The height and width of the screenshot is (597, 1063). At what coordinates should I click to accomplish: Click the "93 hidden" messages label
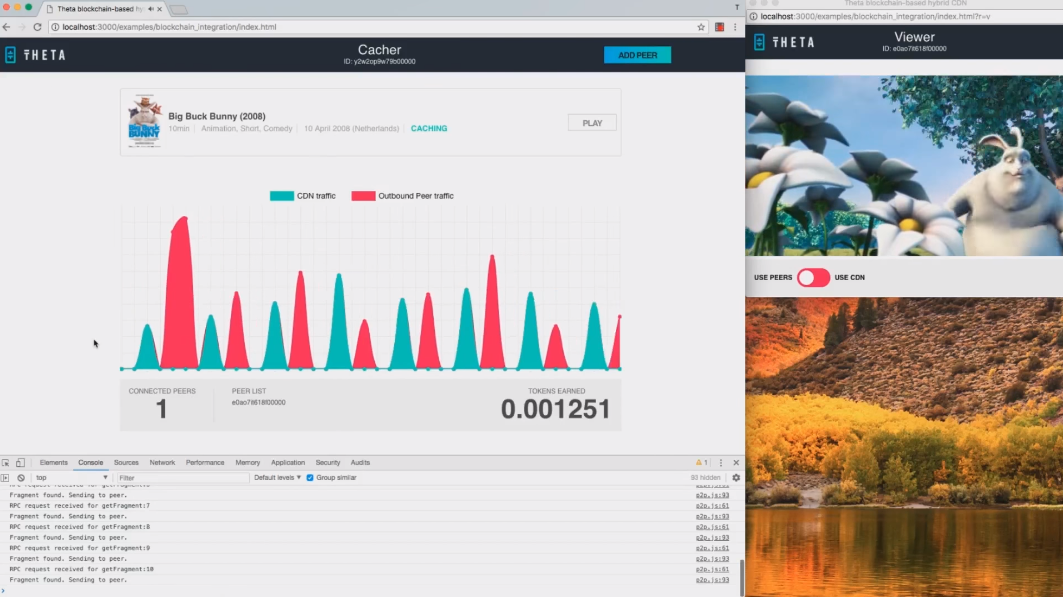[705, 478]
